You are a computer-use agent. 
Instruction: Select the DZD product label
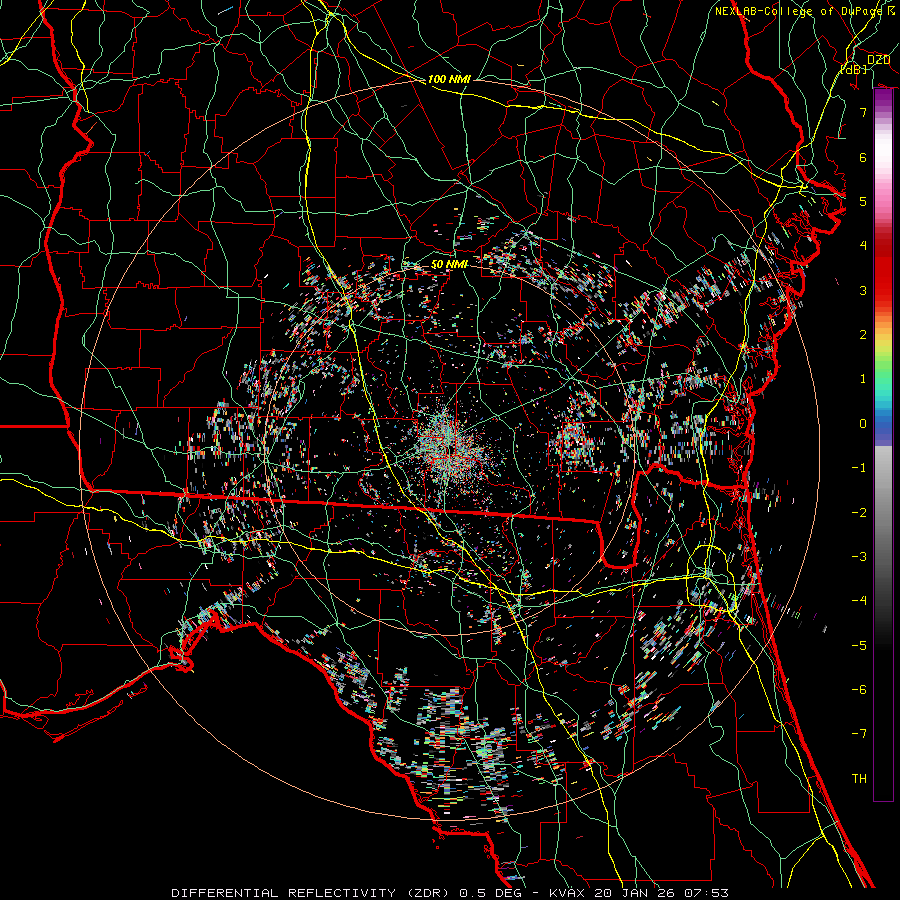(878, 60)
